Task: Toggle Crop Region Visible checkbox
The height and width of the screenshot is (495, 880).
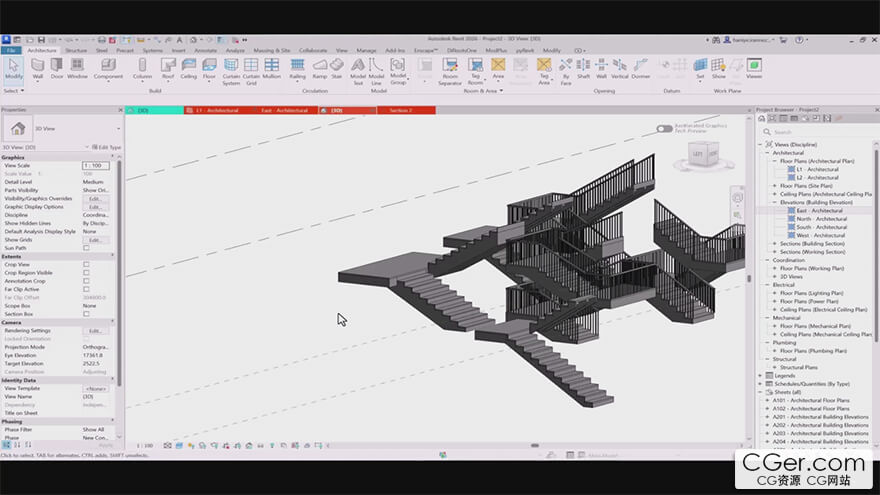Action: click(x=86, y=273)
